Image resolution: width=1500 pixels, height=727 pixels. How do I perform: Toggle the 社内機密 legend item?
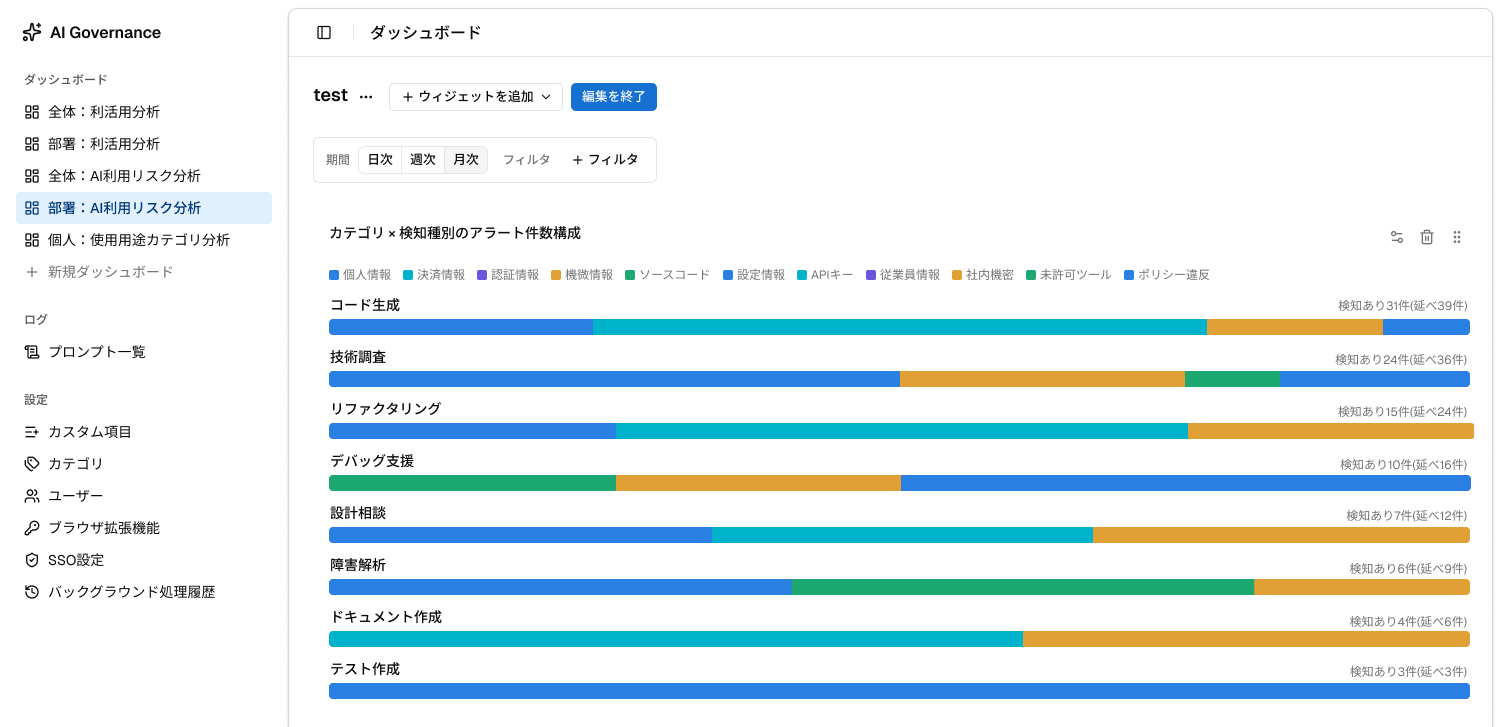click(x=983, y=275)
